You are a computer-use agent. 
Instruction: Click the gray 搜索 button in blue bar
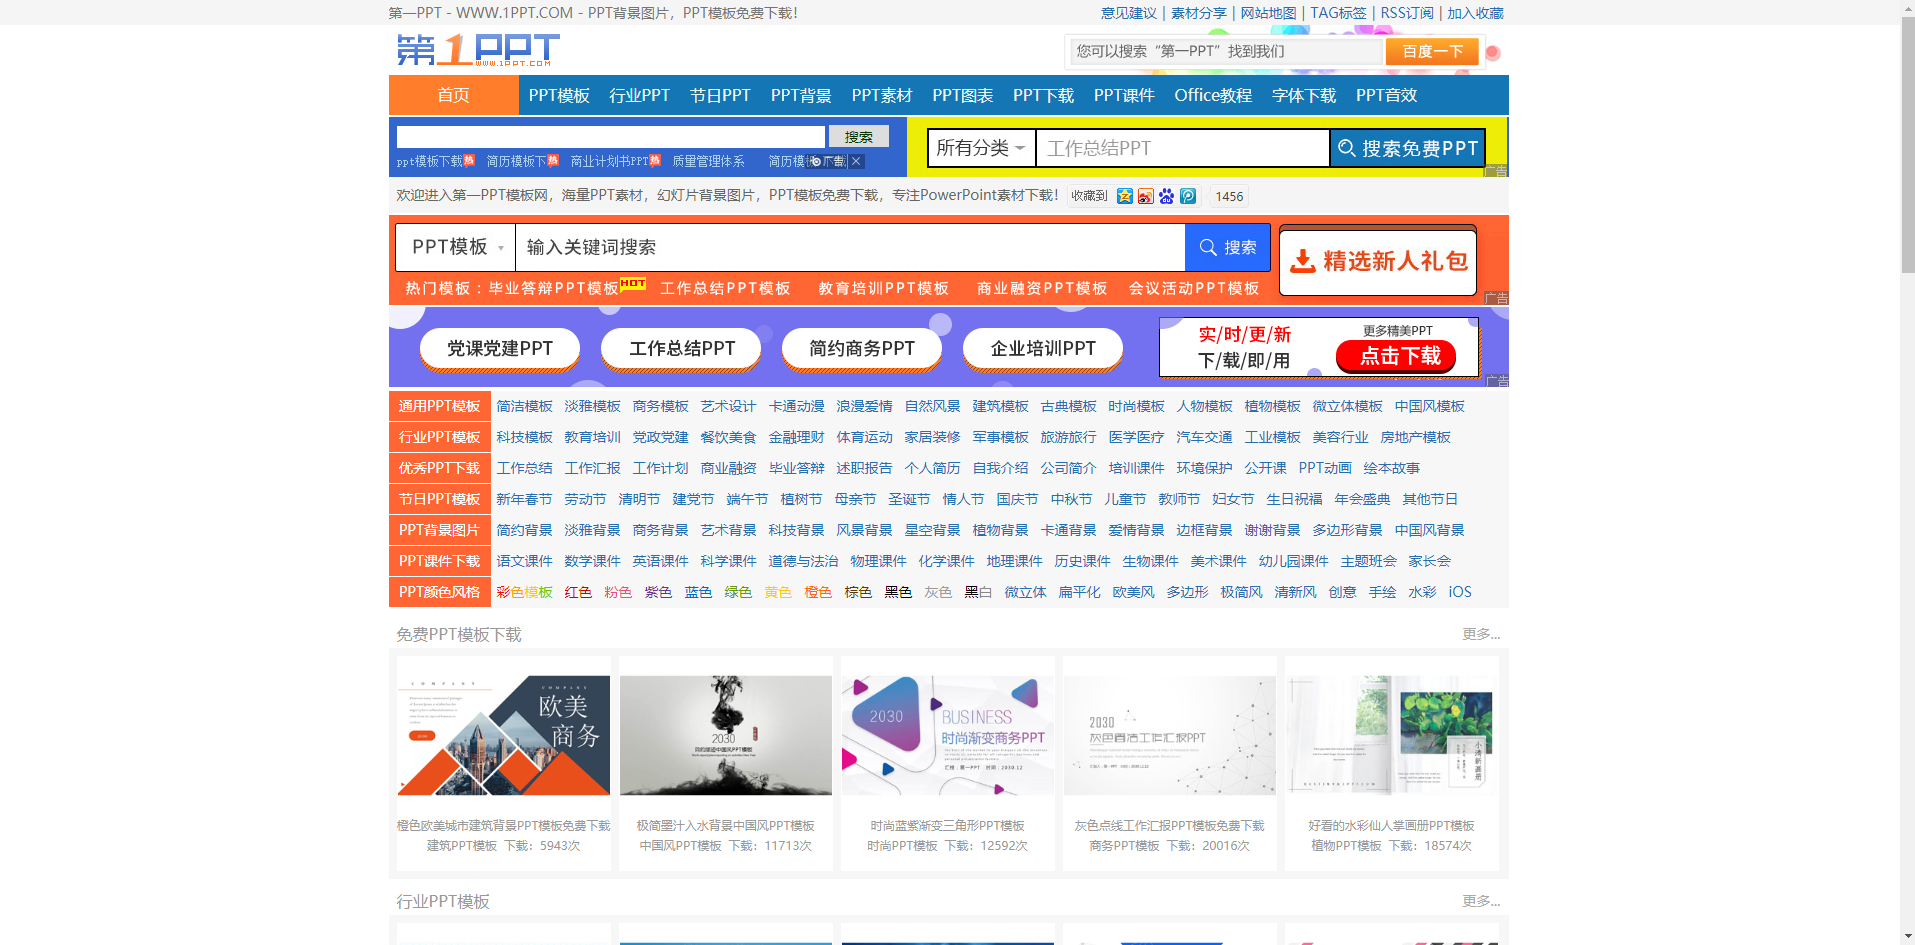[858, 136]
